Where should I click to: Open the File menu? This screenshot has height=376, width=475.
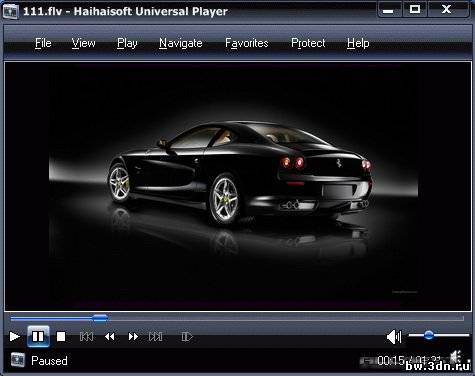[x=43, y=43]
